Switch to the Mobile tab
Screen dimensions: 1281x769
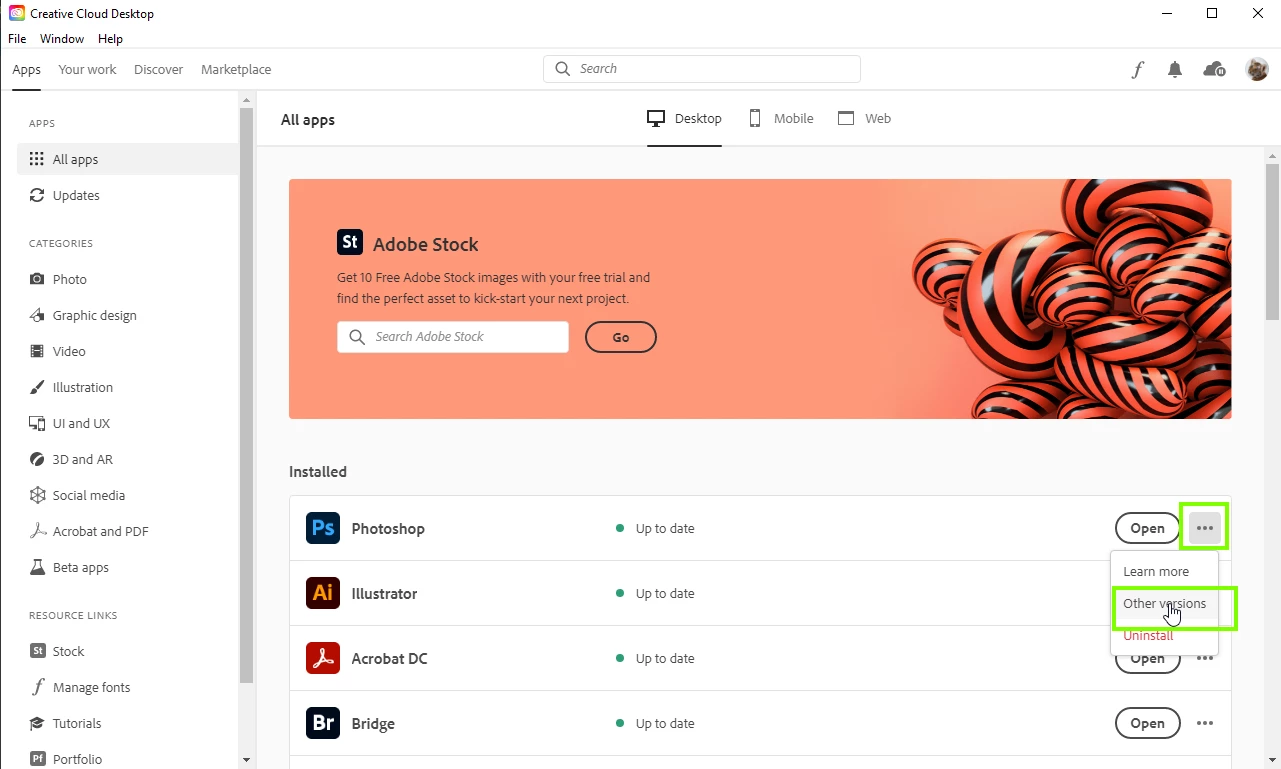coord(780,119)
